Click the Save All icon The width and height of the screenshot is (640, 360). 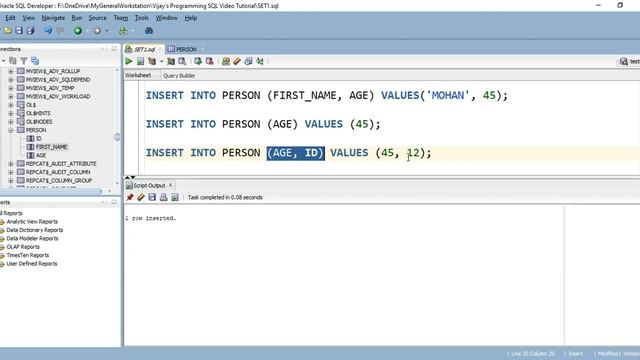tap(30, 31)
